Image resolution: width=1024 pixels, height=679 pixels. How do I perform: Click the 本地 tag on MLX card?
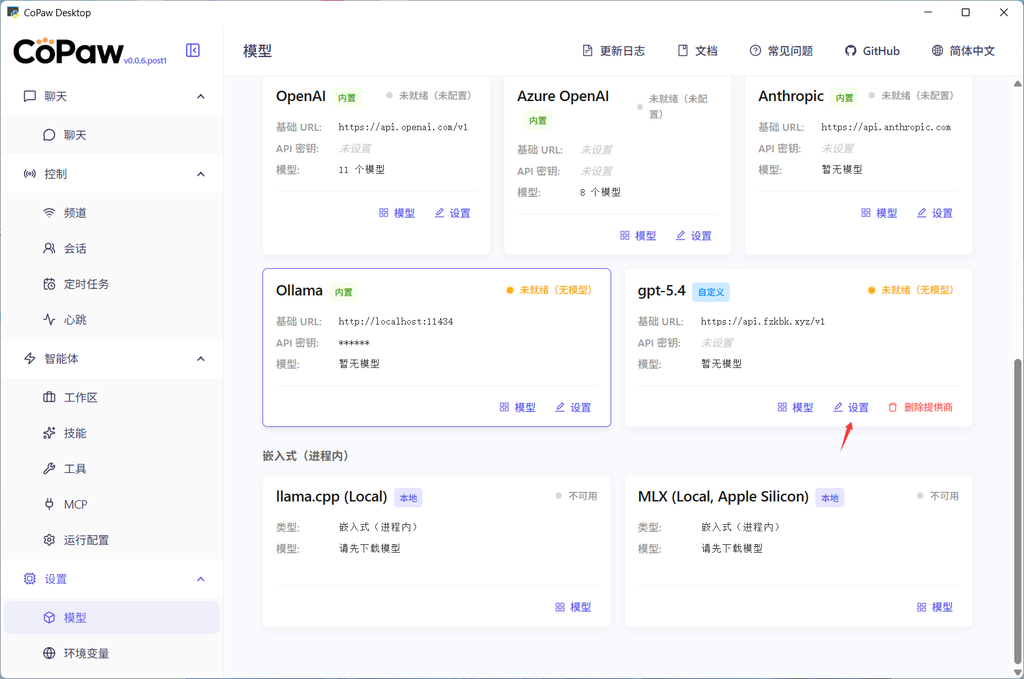(x=830, y=498)
